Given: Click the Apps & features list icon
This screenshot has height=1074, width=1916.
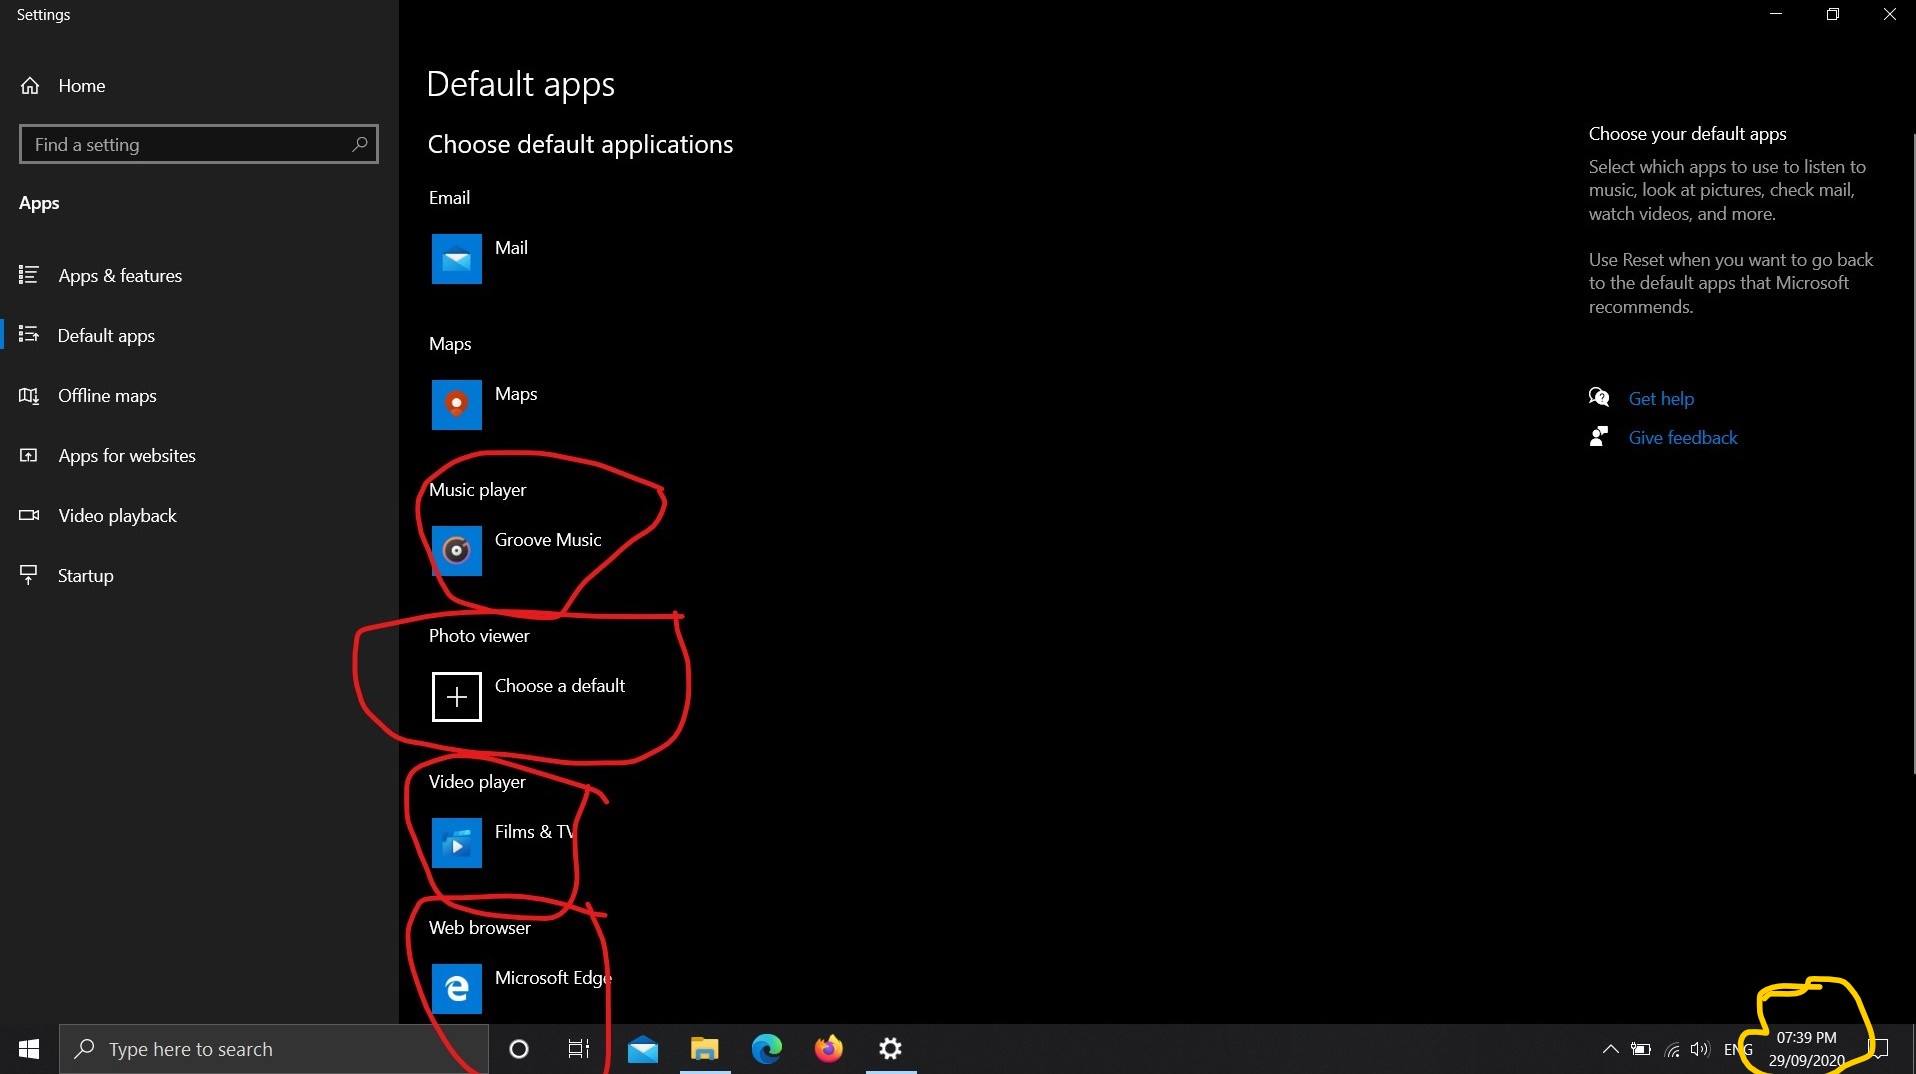Looking at the screenshot, I should pos(29,274).
